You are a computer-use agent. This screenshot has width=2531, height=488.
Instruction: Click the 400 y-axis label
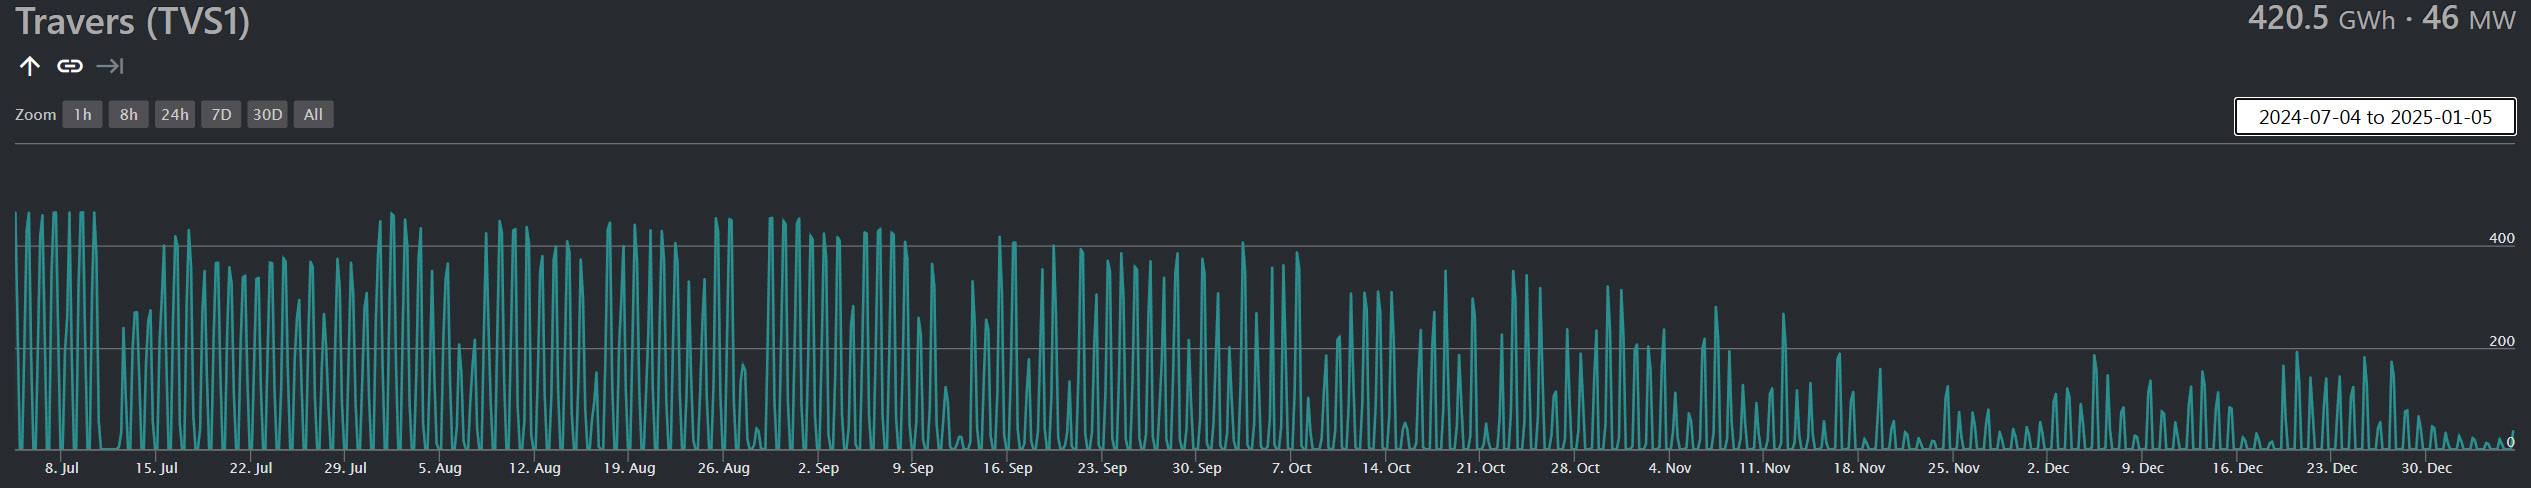coord(2501,238)
